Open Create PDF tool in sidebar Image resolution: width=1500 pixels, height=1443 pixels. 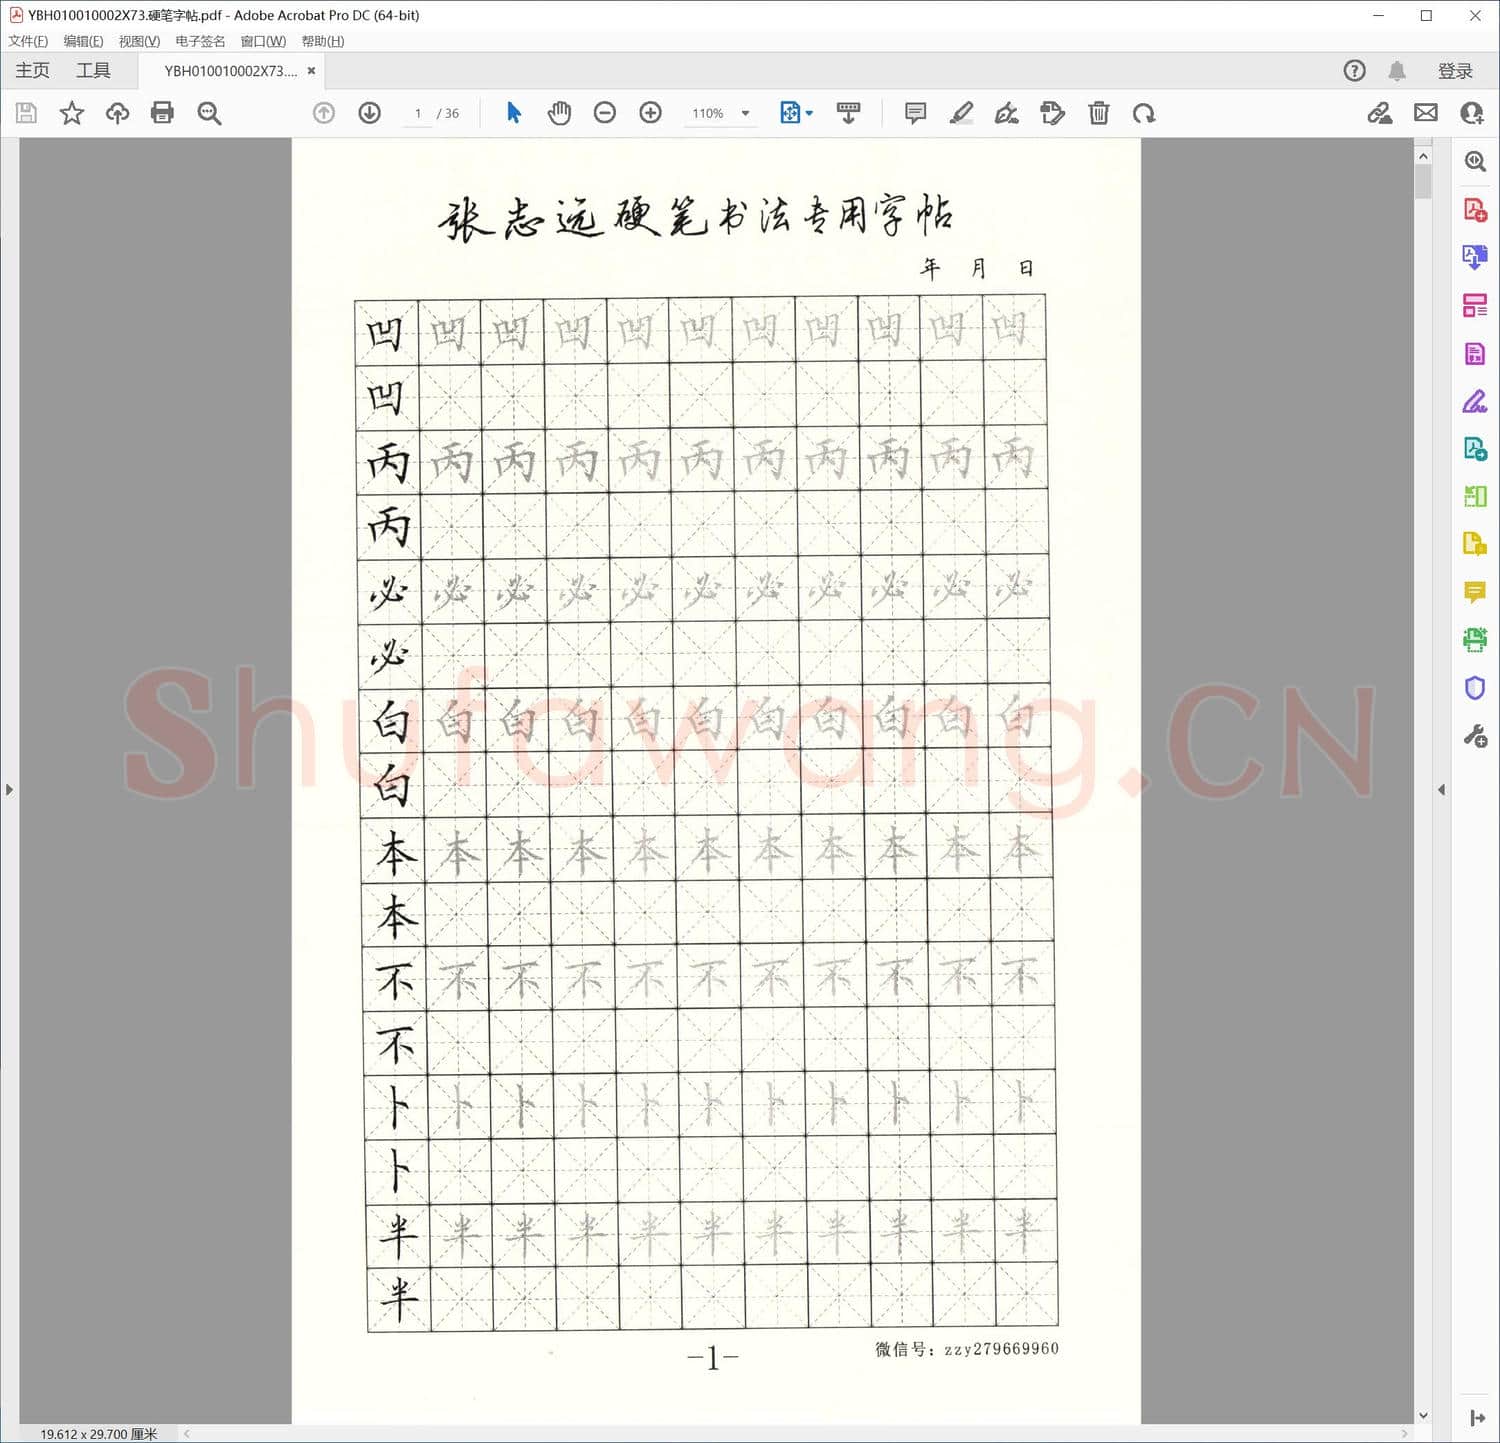[x=1475, y=210]
